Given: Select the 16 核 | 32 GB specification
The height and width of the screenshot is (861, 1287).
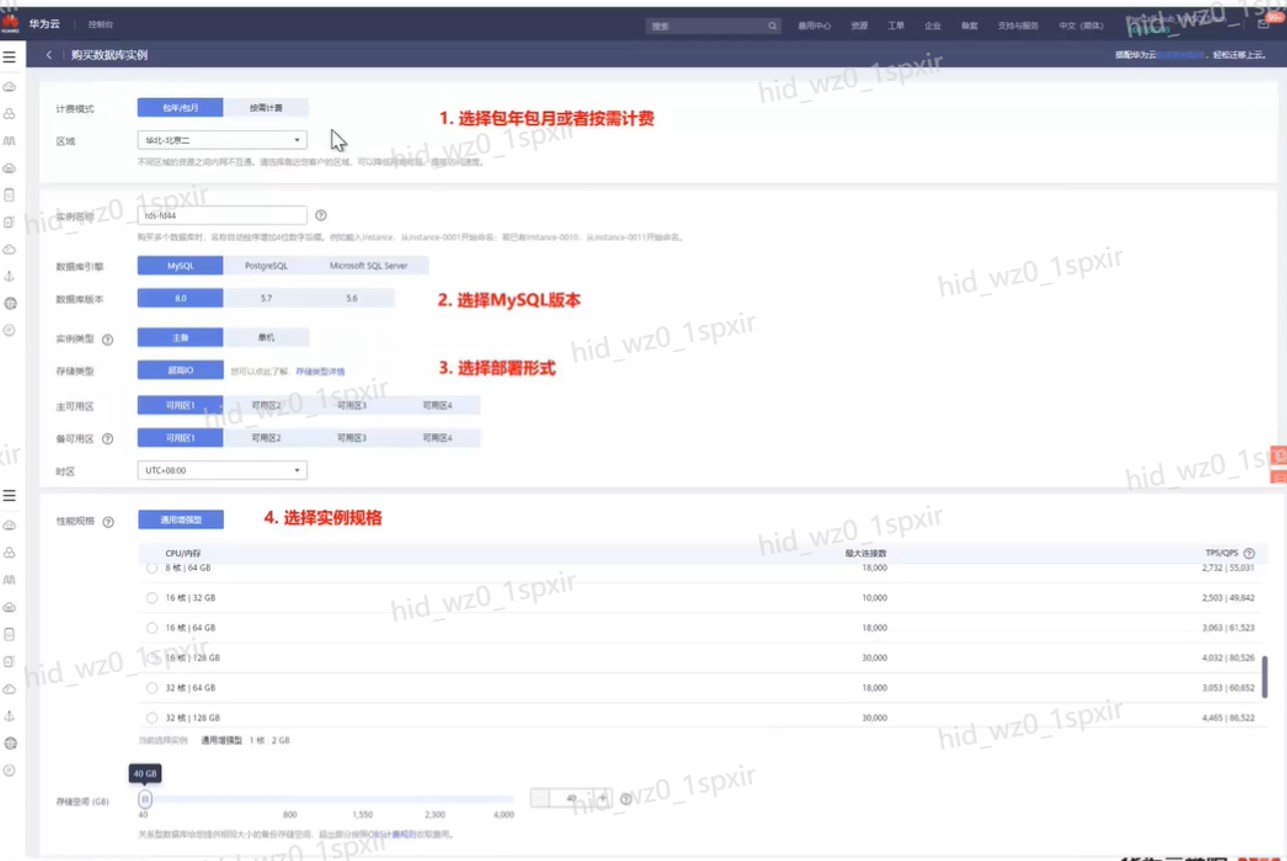Looking at the screenshot, I should 152,598.
